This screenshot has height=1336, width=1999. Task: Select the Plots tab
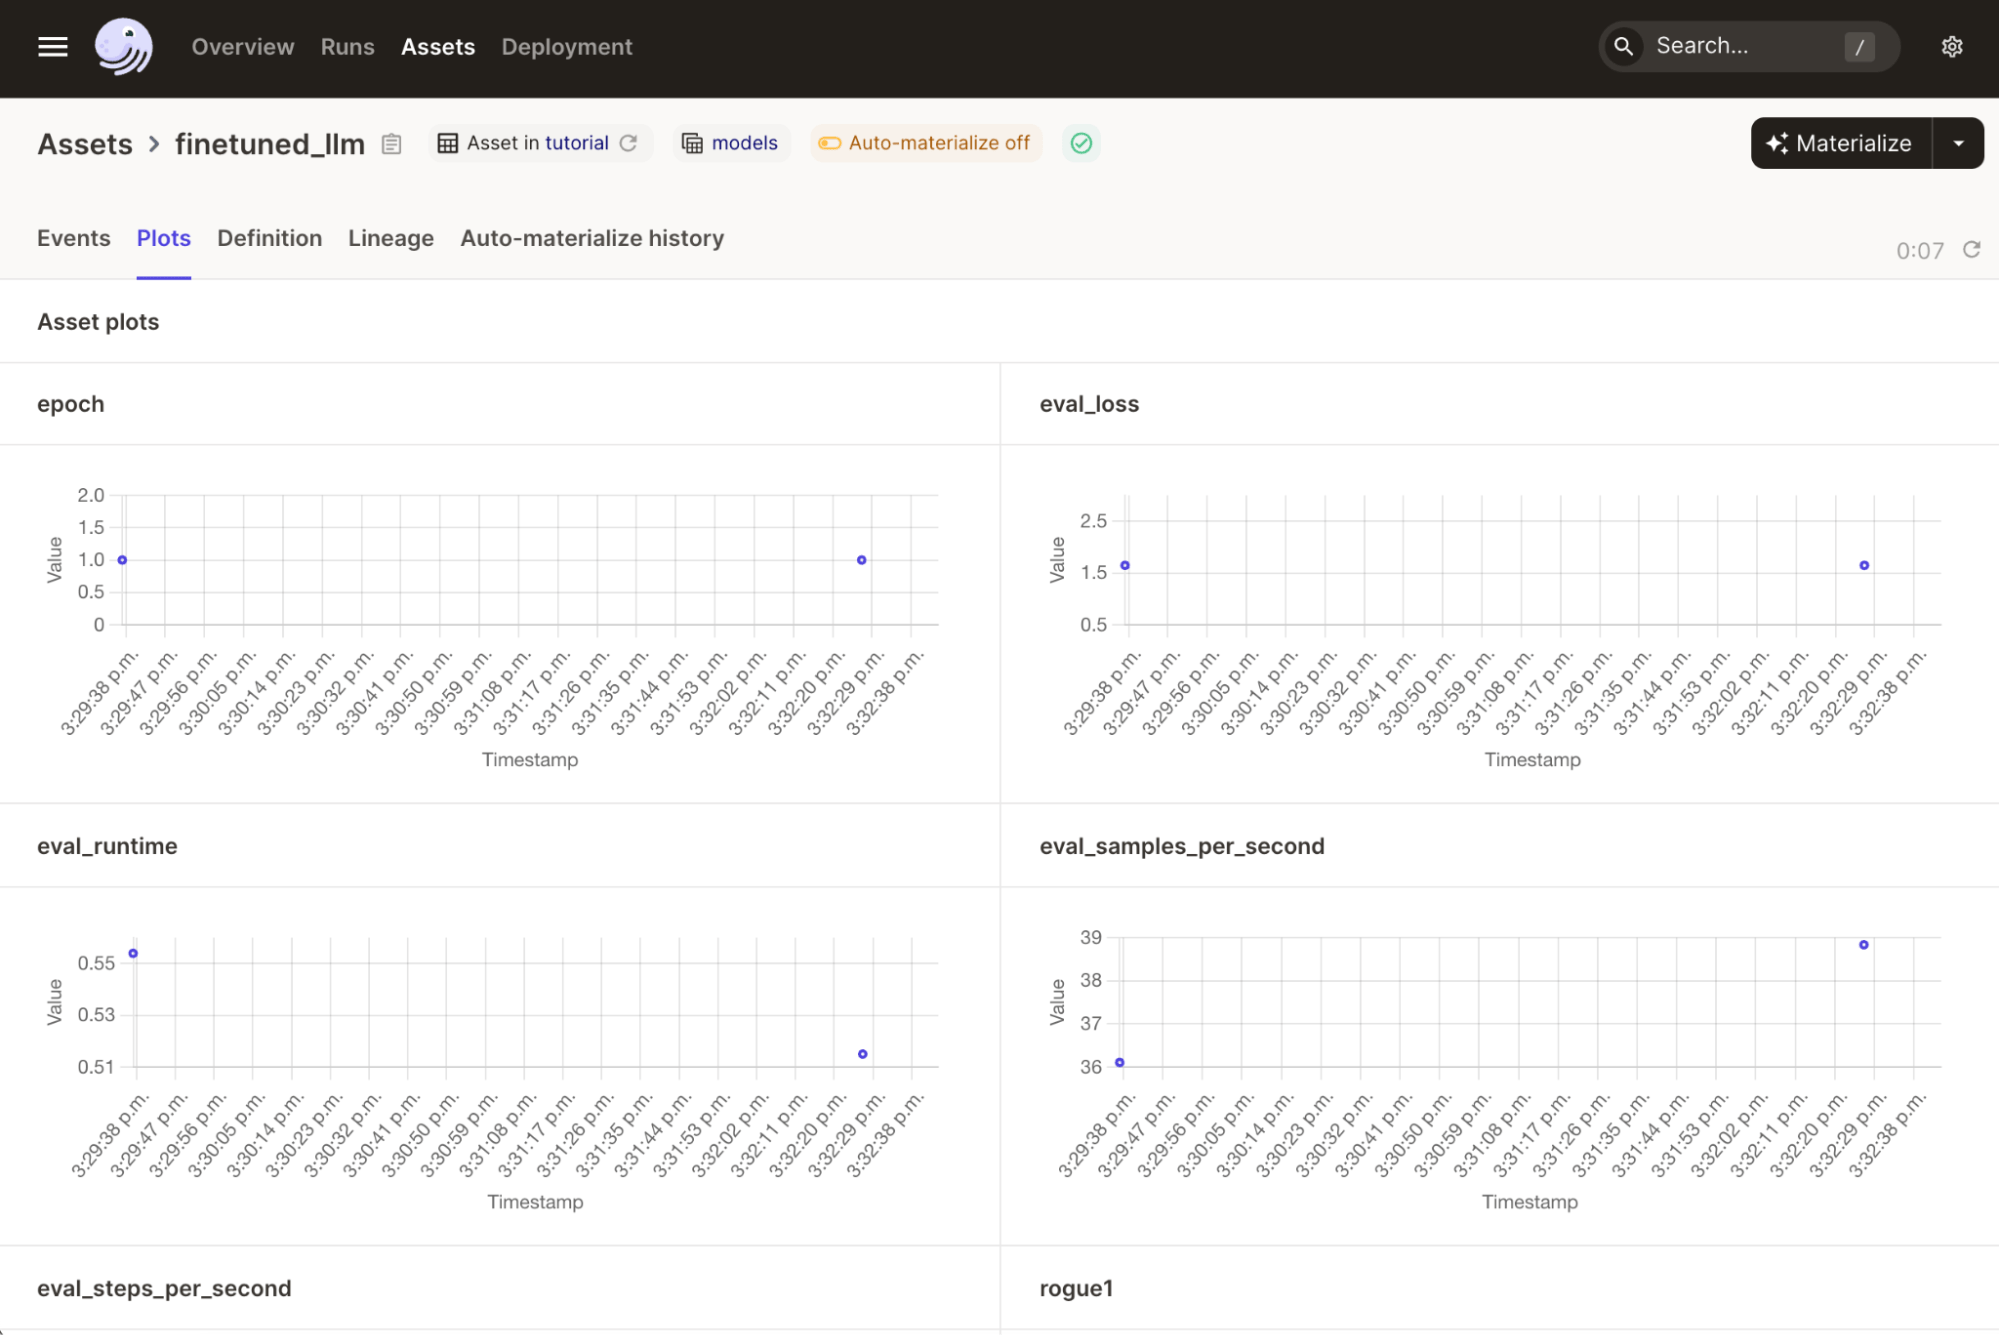pyautogui.click(x=164, y=238)
